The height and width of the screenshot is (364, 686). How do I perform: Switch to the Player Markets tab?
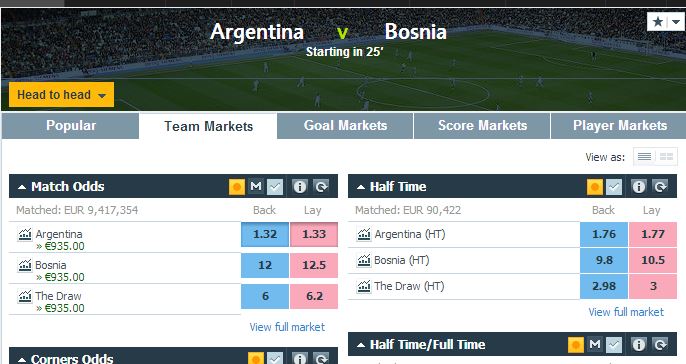coord(619,126)
